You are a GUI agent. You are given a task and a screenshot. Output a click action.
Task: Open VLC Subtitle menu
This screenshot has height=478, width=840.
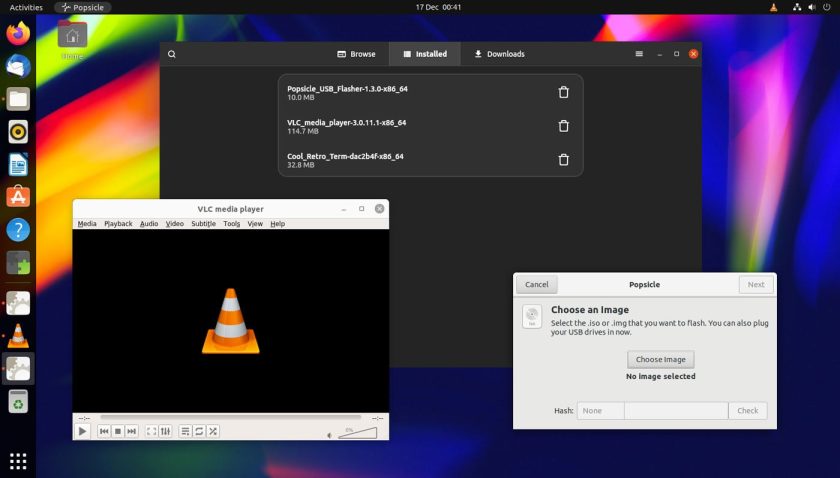tap(204, 223)
